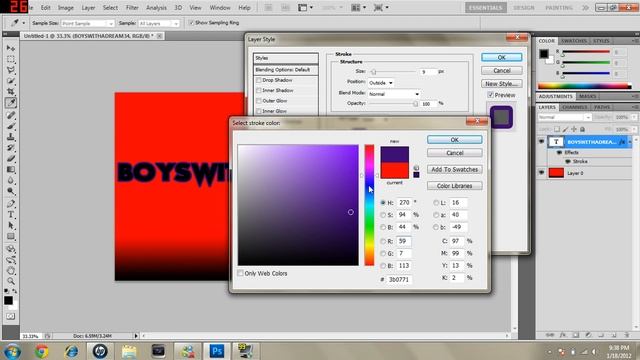The image size is (640, 360).
Task: Open the Sample All Layers dropdown
Action: (x=159, y=23)
